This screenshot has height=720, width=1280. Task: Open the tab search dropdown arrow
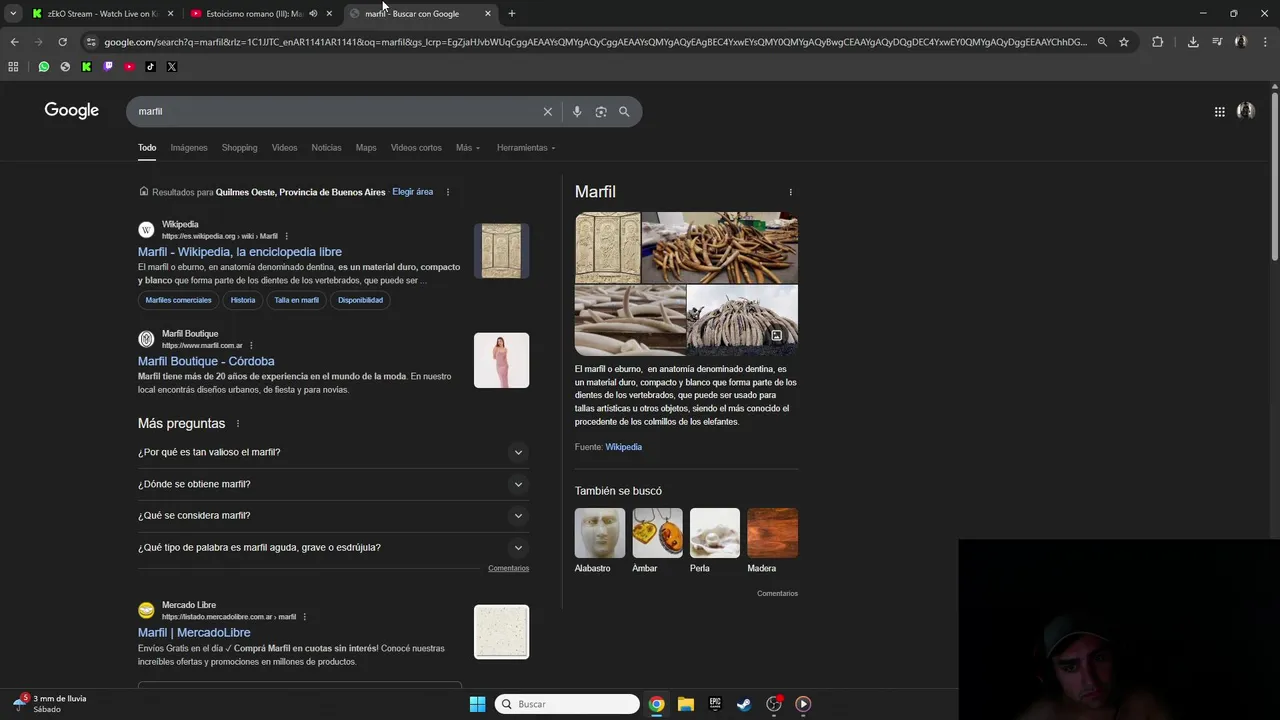[x=13, y=14]
